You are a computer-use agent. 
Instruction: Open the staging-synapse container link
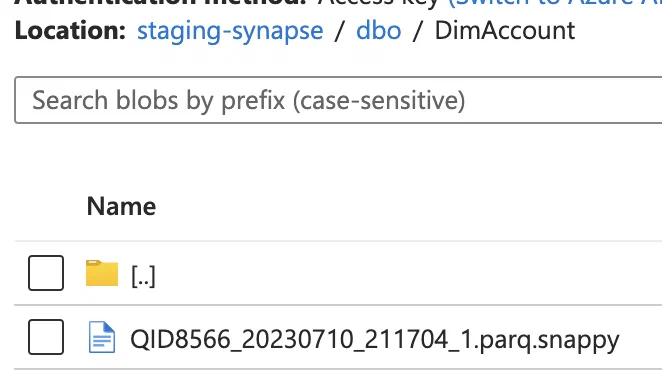pyautogui.click(x=230, y=31)
